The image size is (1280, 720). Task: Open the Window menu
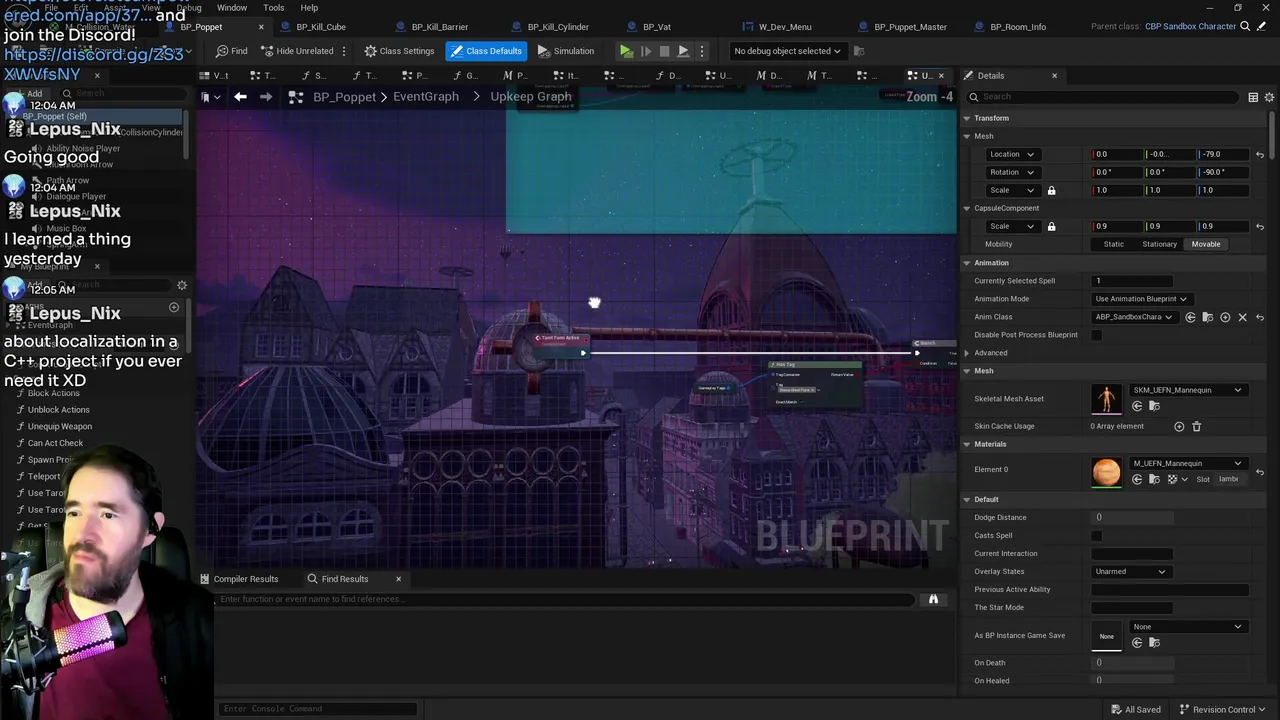point(232,8)
